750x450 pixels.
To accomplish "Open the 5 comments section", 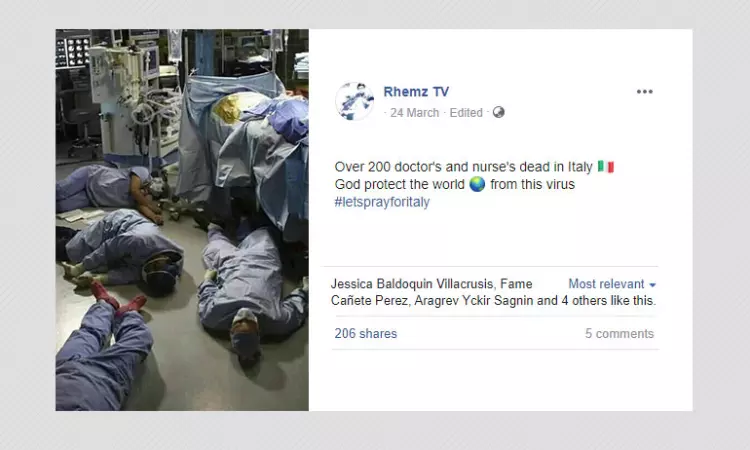I will (619, 334).
